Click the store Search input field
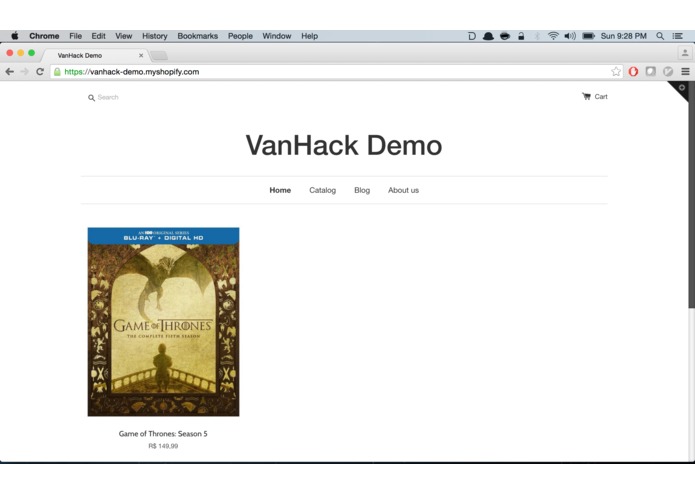 coord(108,97)
